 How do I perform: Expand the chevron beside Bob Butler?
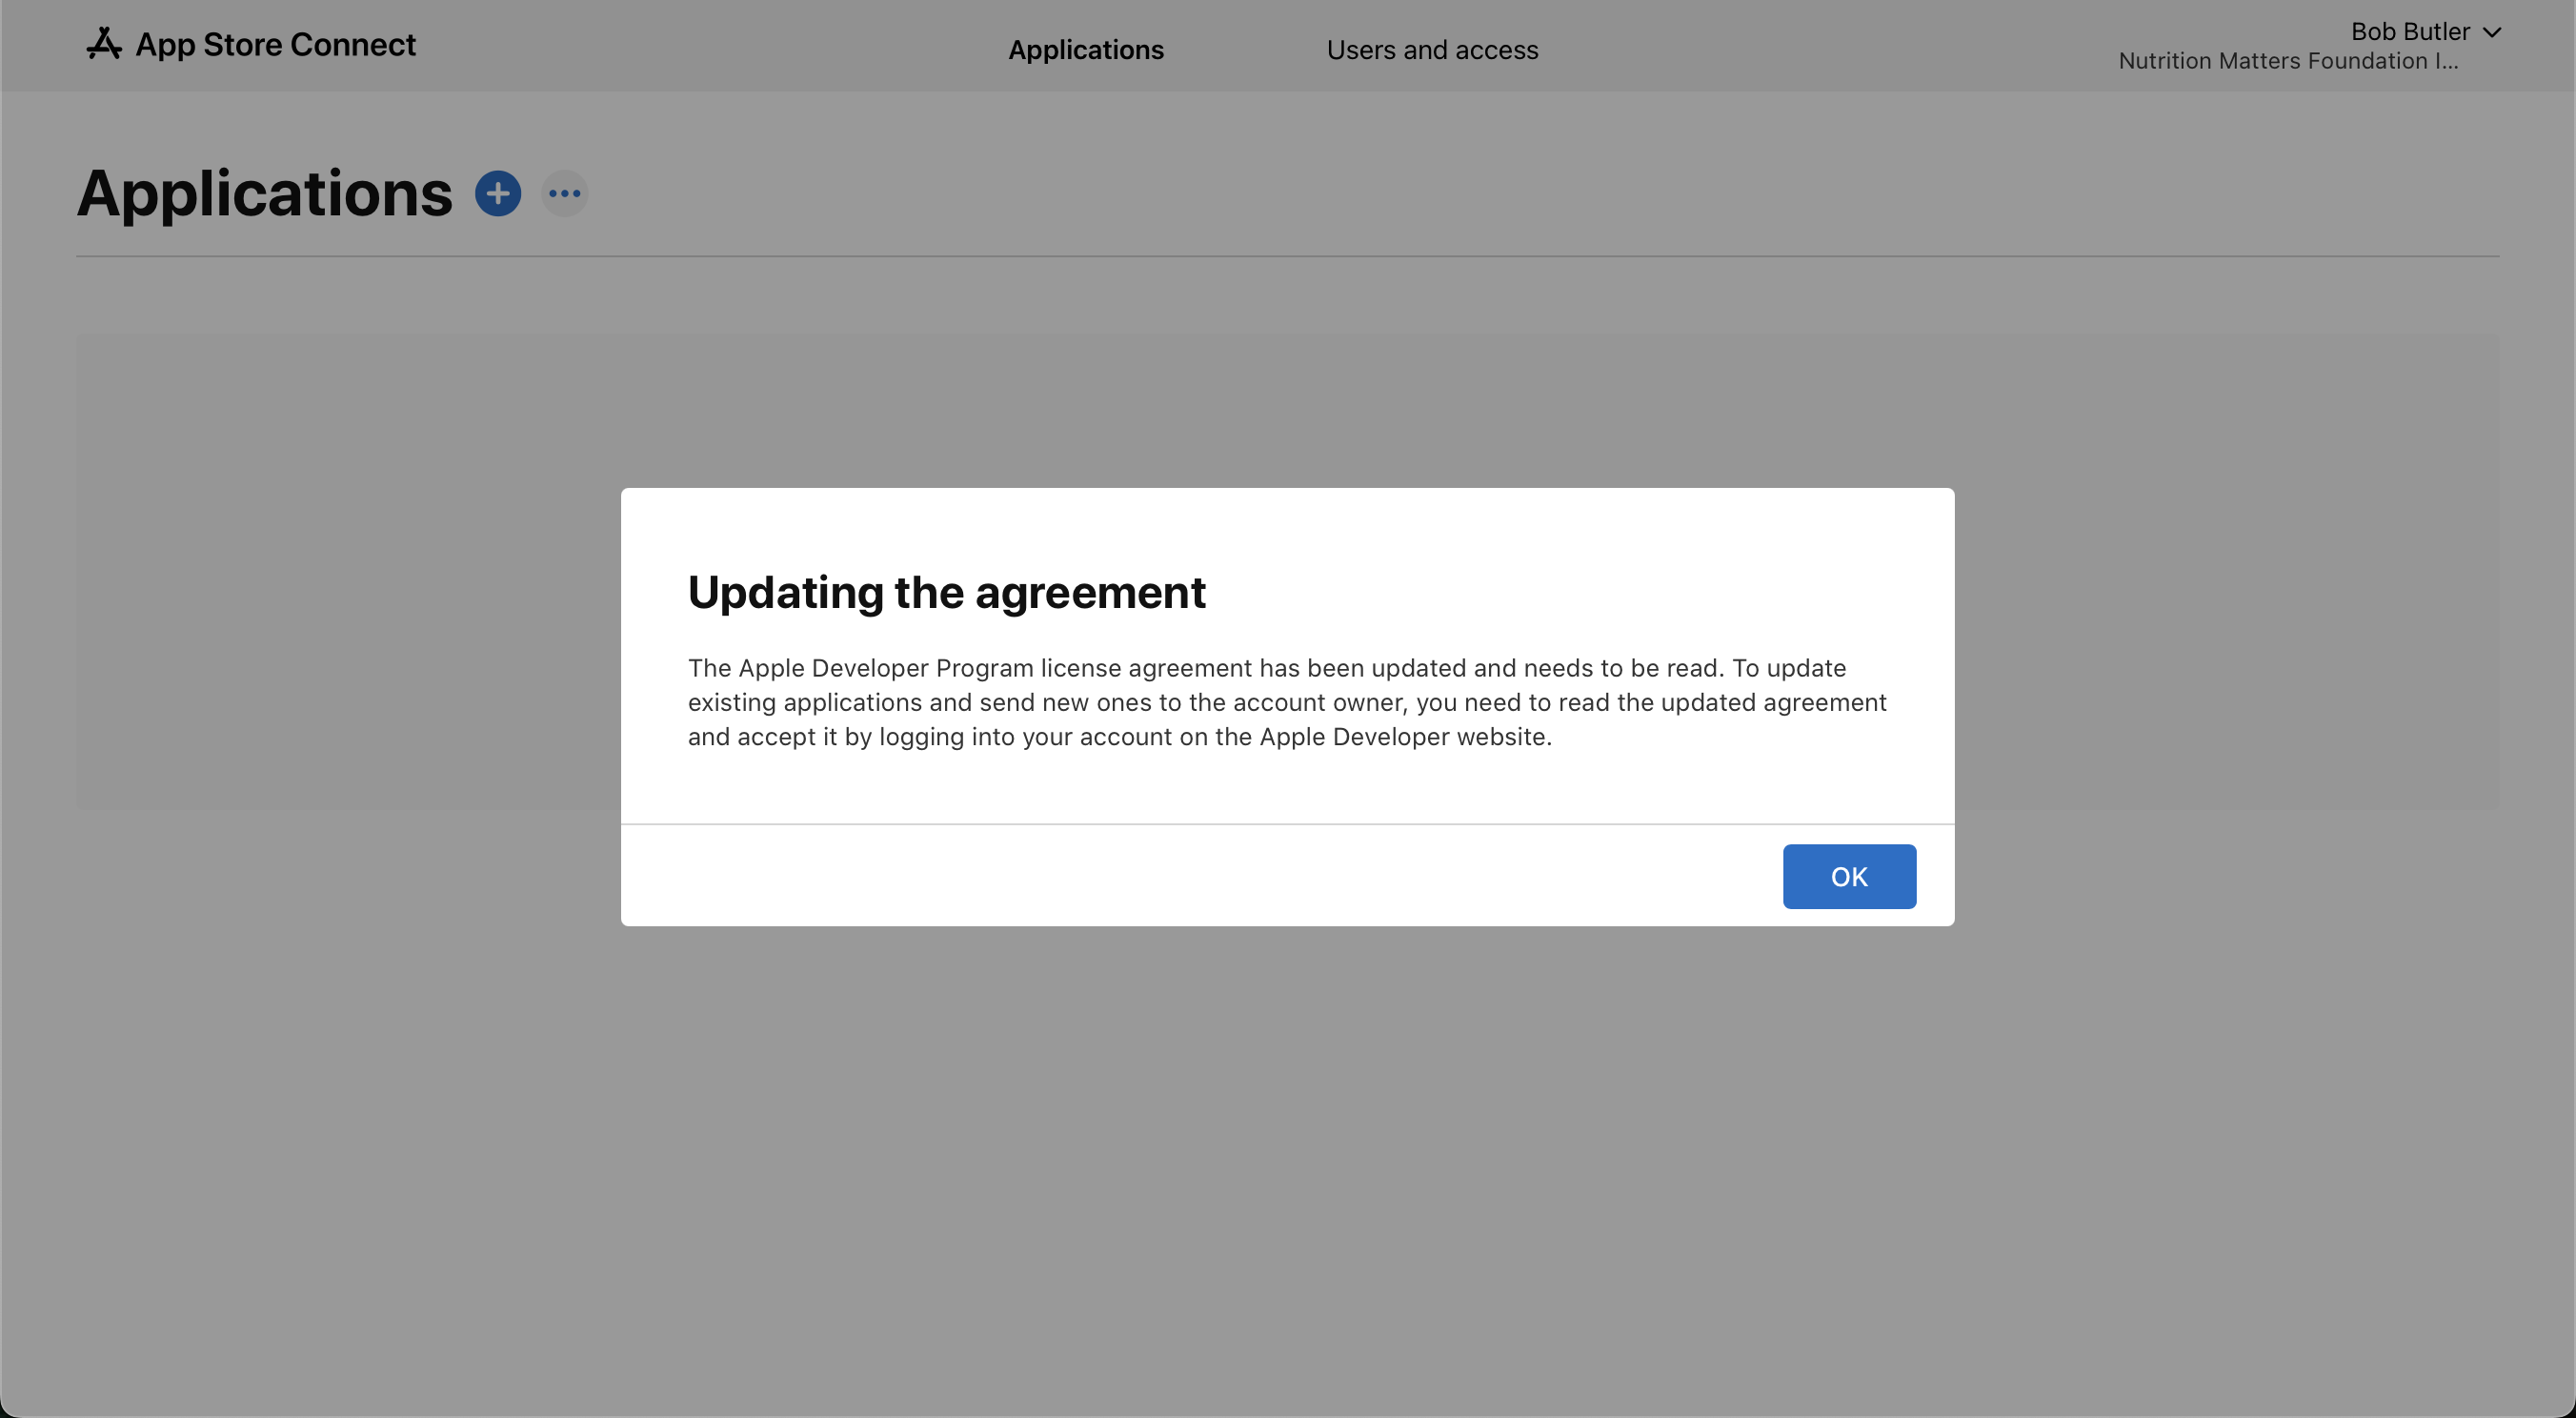click(2492, 32)
